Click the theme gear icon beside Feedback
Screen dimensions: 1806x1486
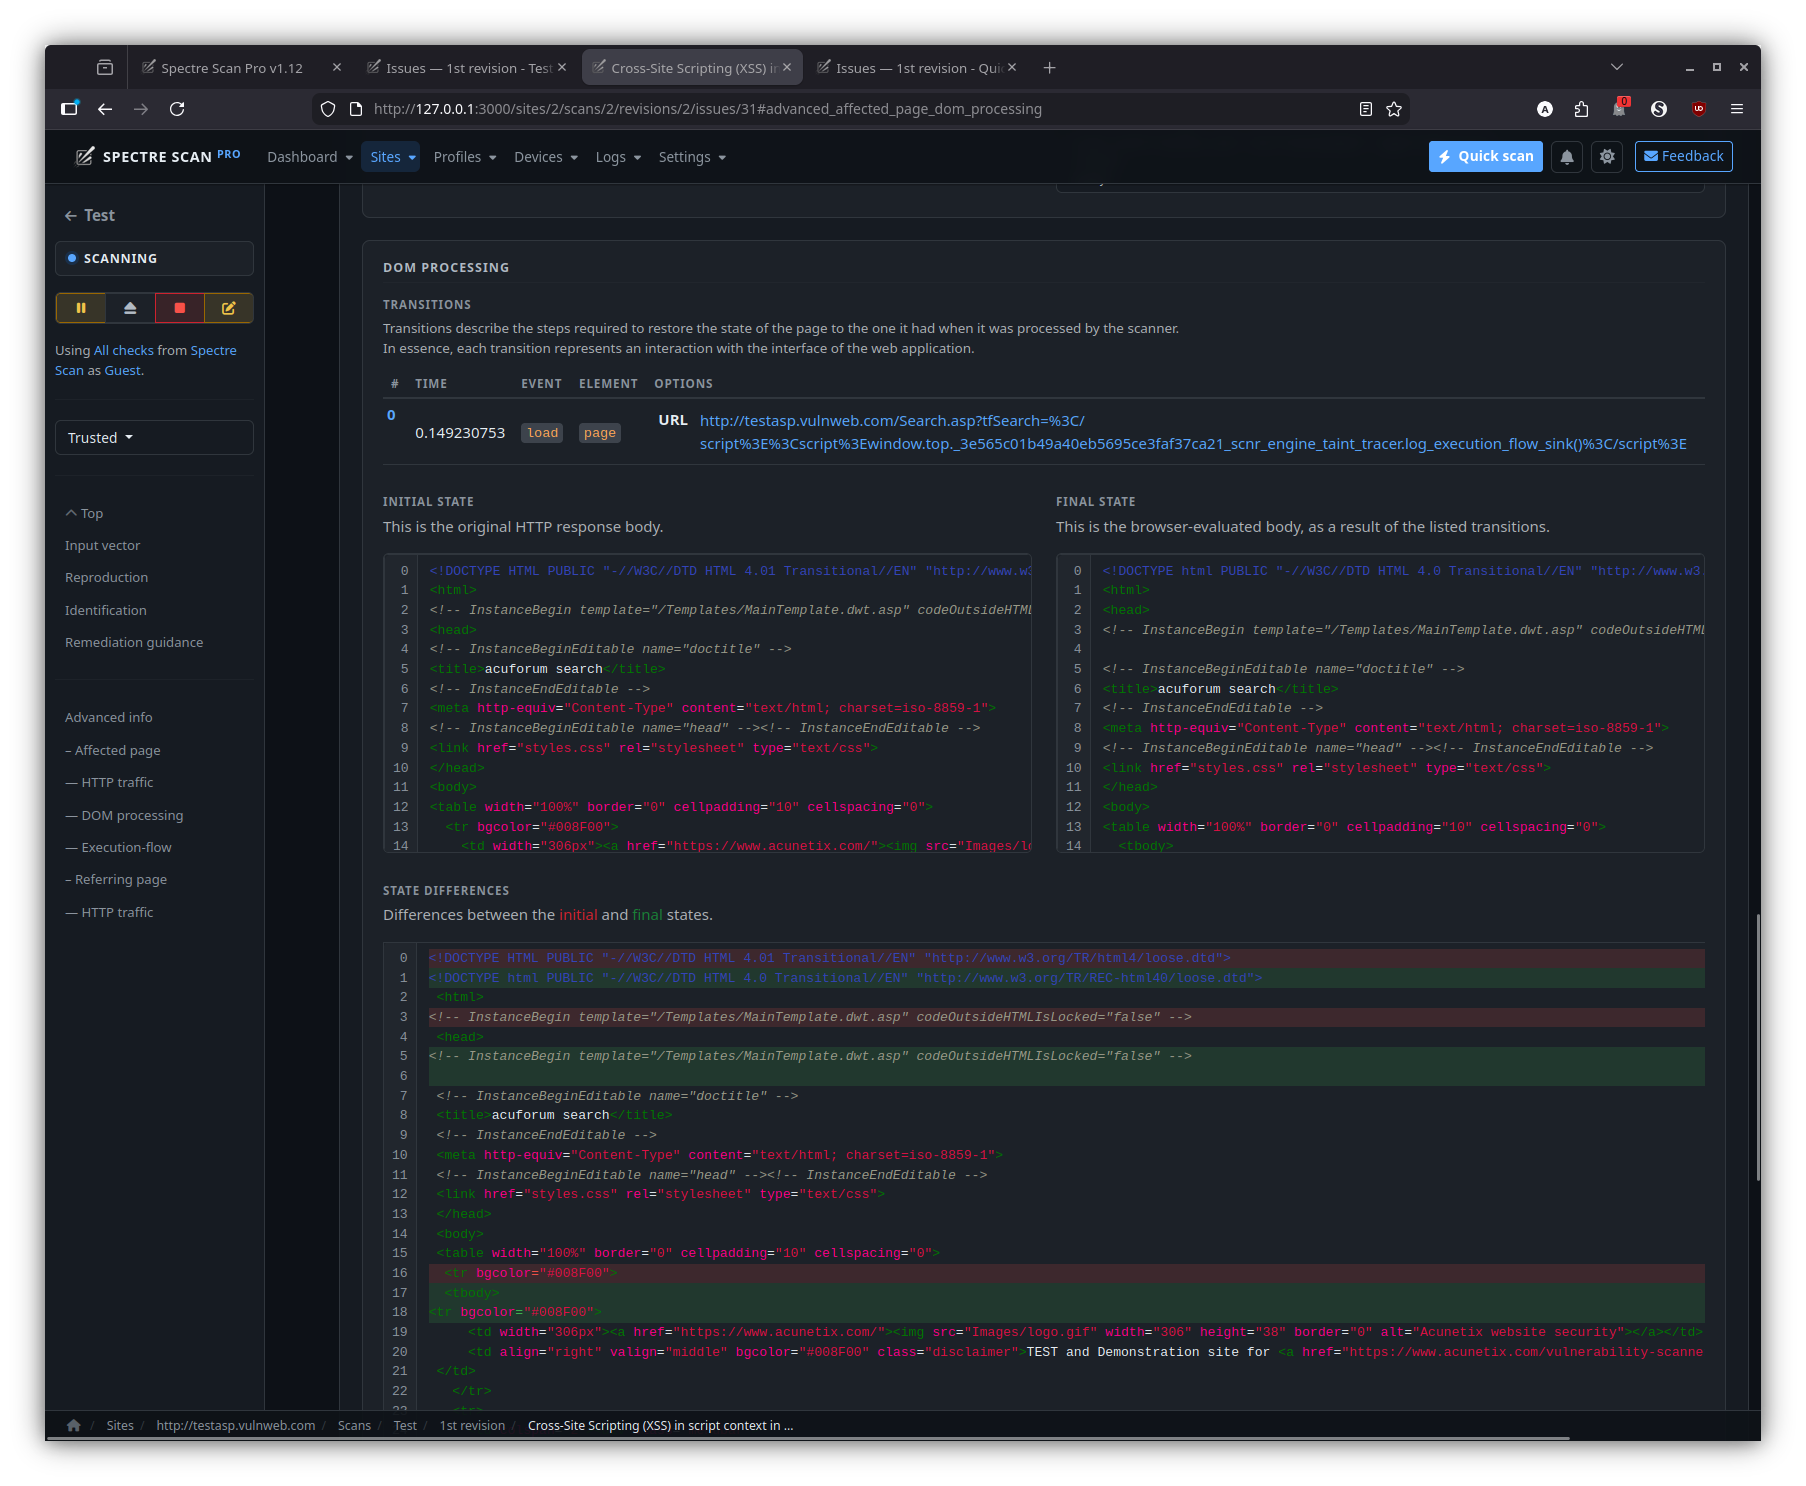coord(1607,157)
